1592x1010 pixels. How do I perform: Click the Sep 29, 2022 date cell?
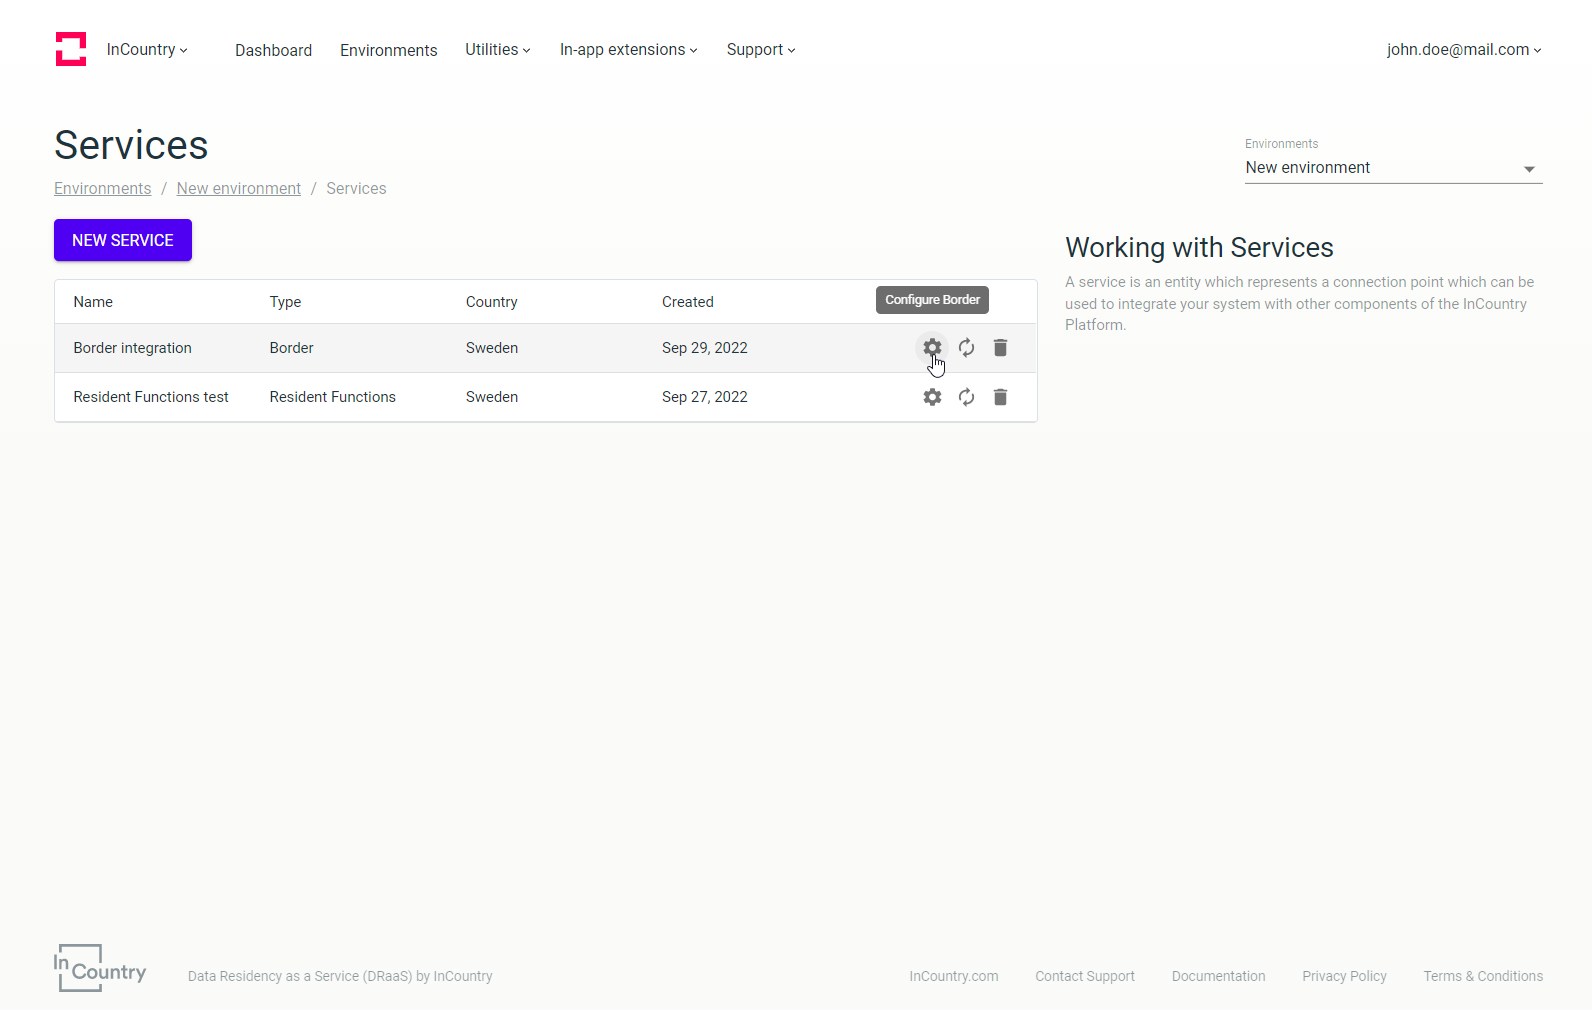tap(705, 348)
